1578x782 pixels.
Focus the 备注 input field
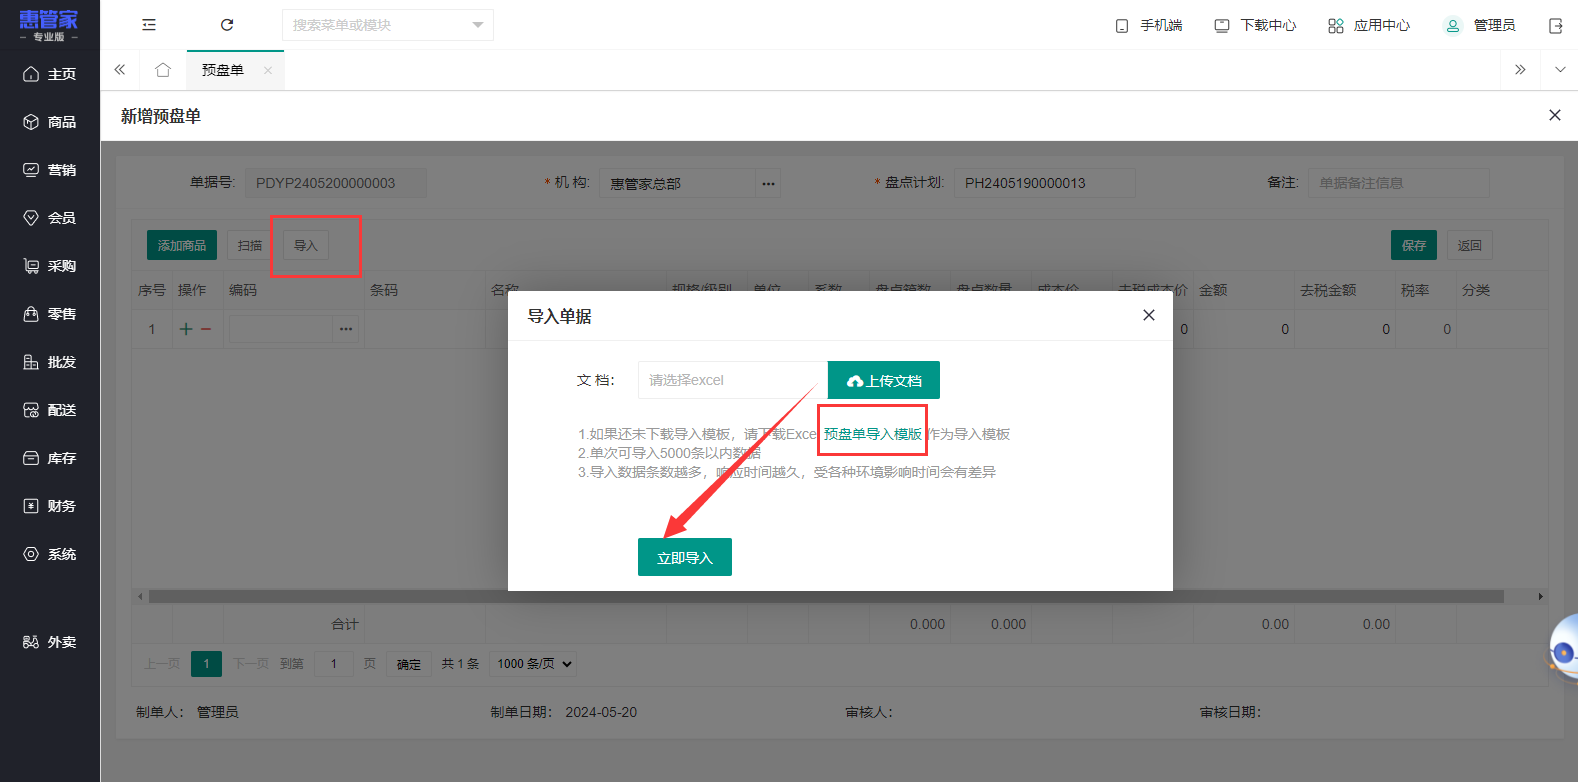pos(1399,183)
